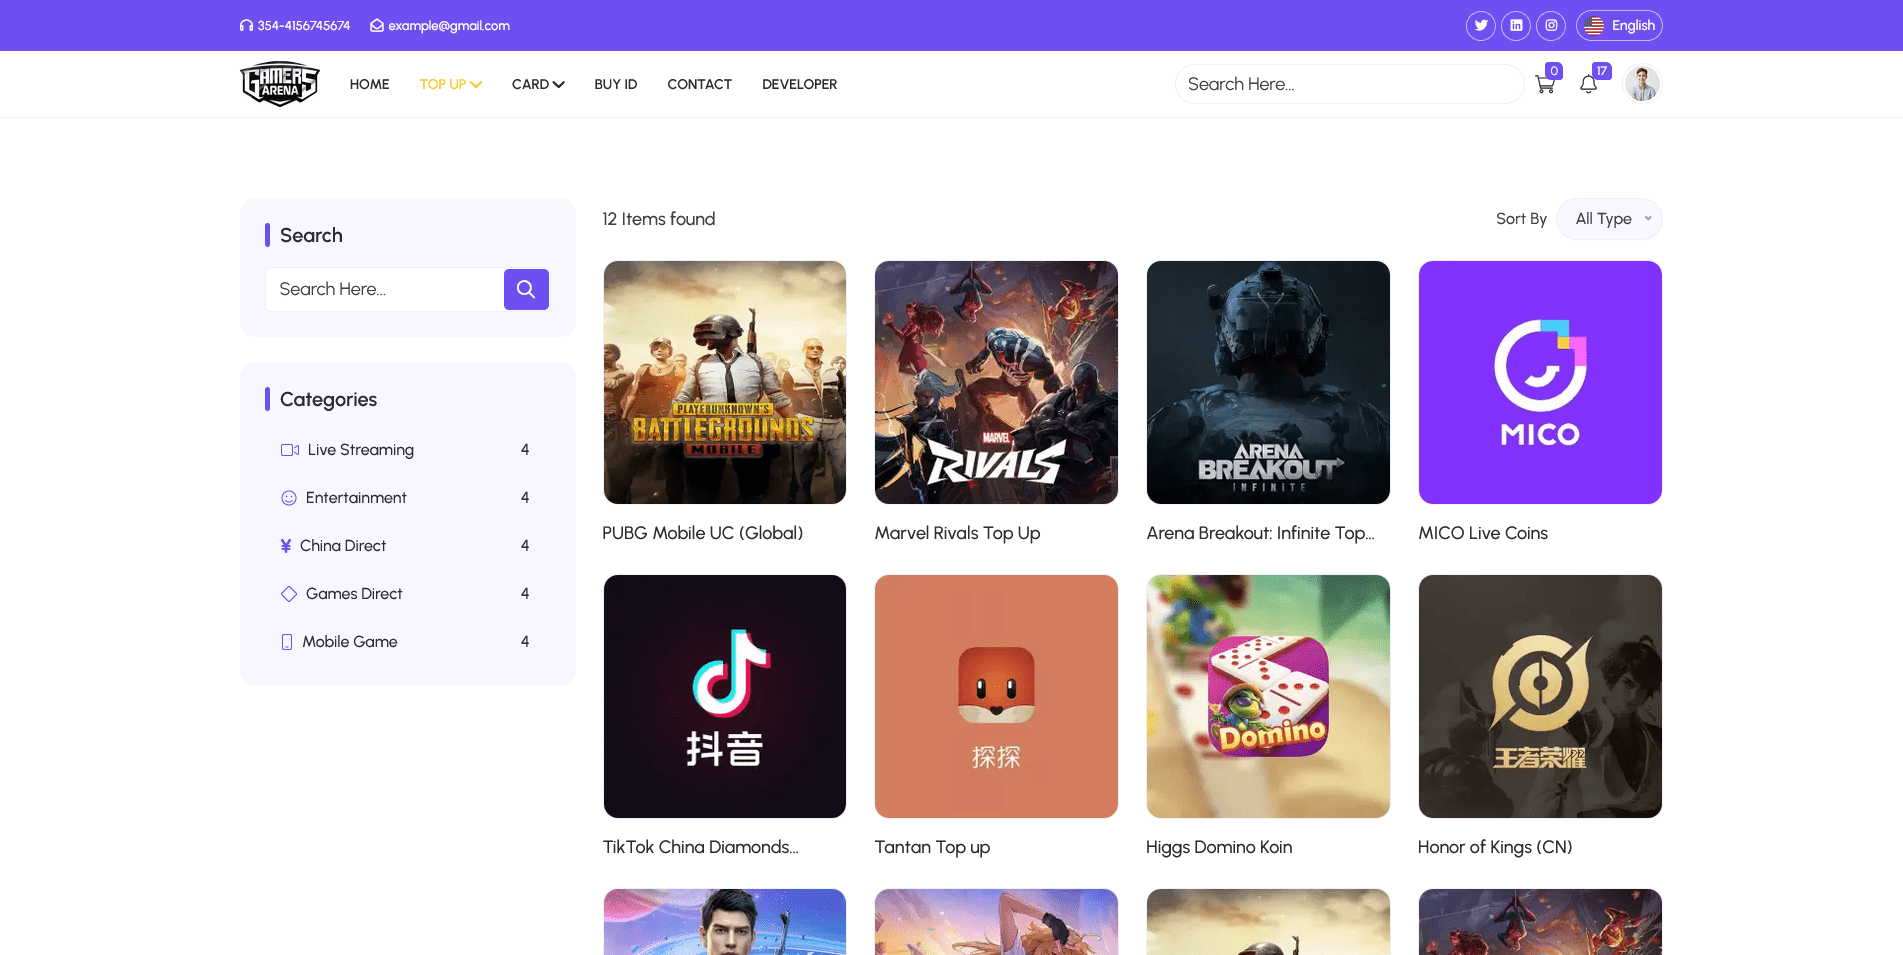Filter products by Entertainment category

(356, 497)
